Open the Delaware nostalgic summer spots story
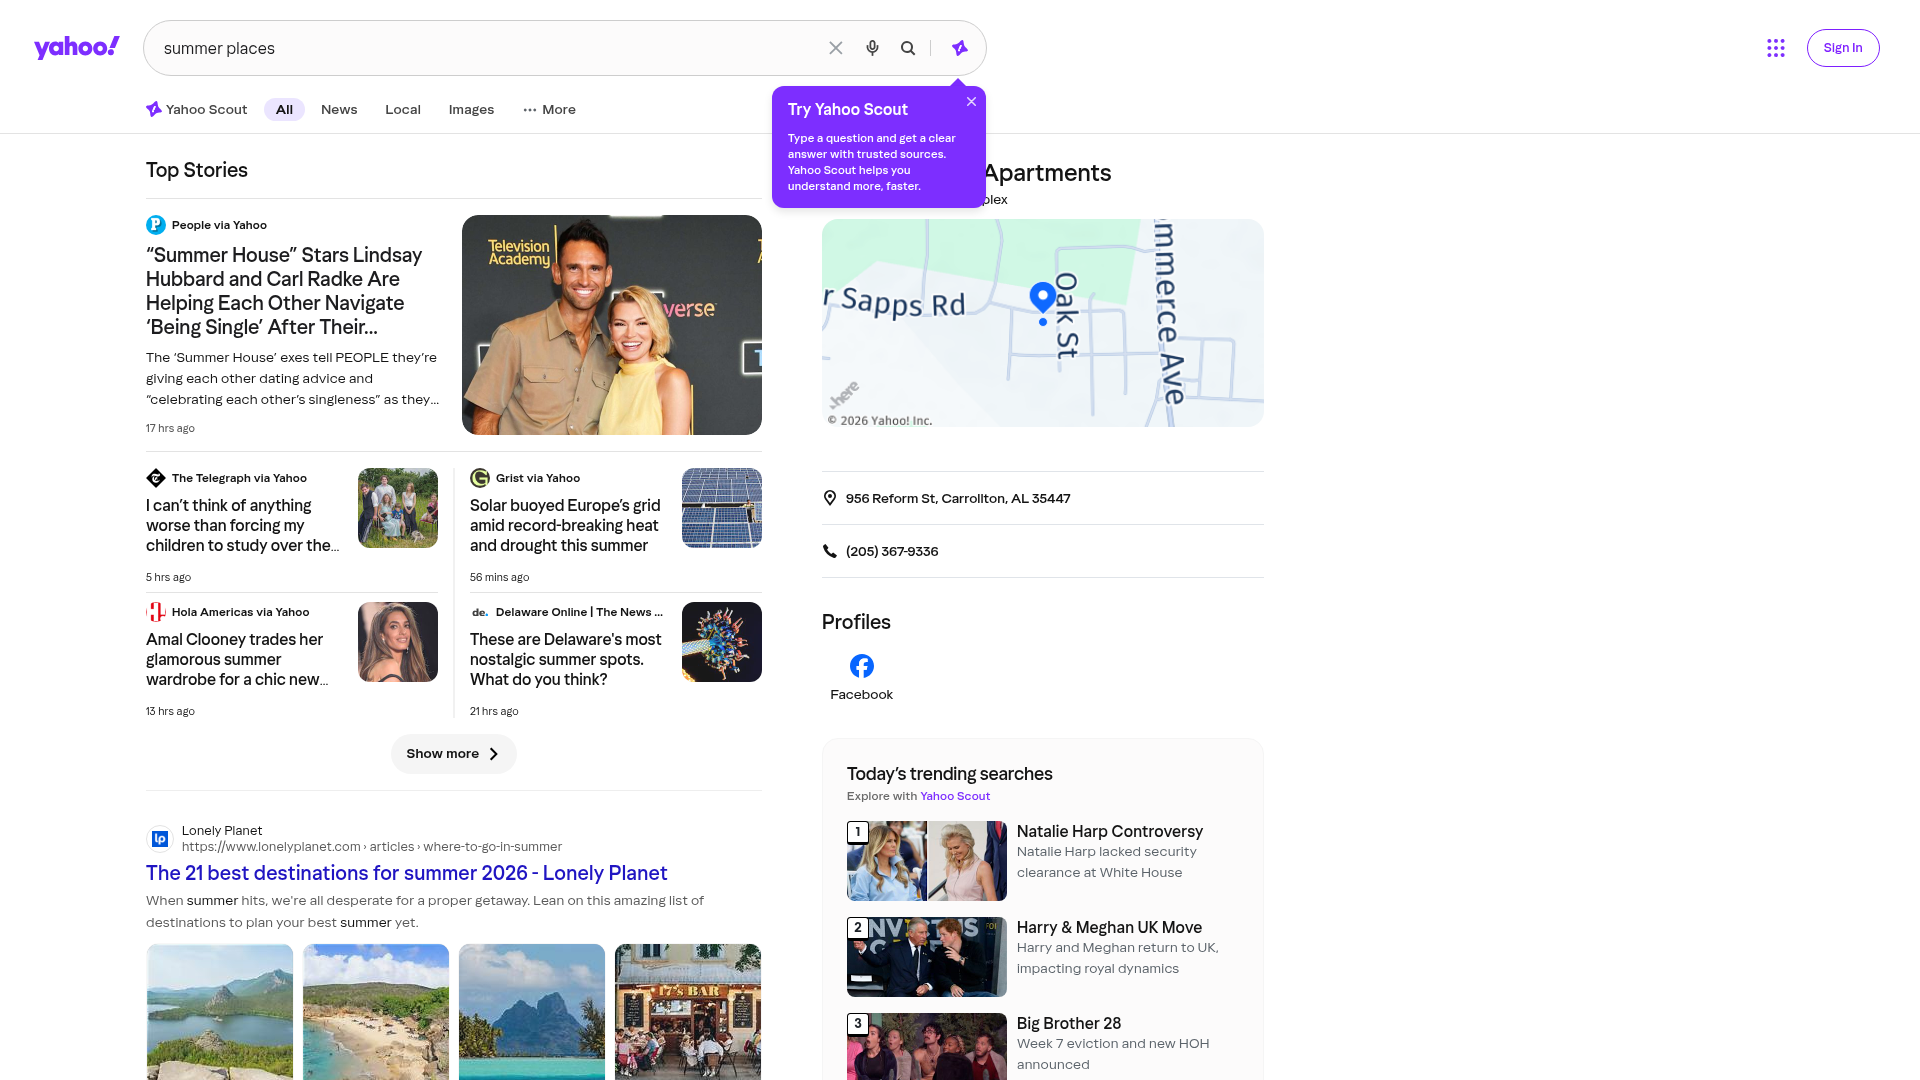The width and height of the screenshot is (1920, 1080). (x=567, y=660)
